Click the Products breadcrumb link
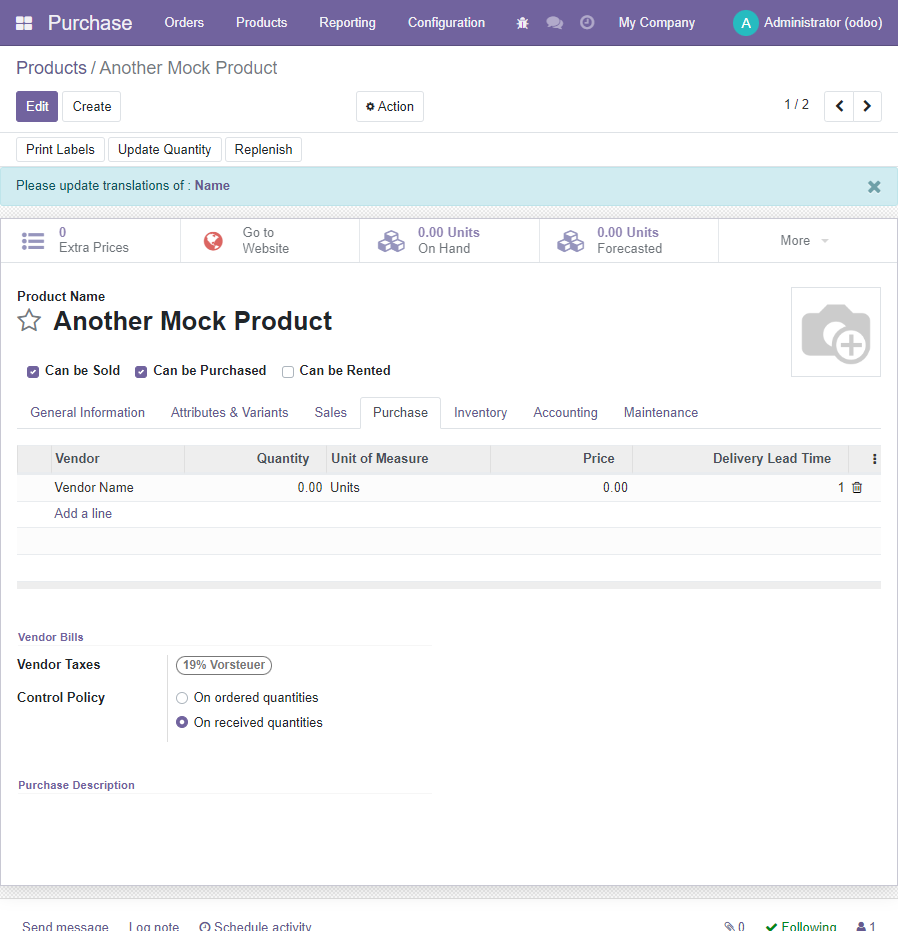 (x=51, y=68)
